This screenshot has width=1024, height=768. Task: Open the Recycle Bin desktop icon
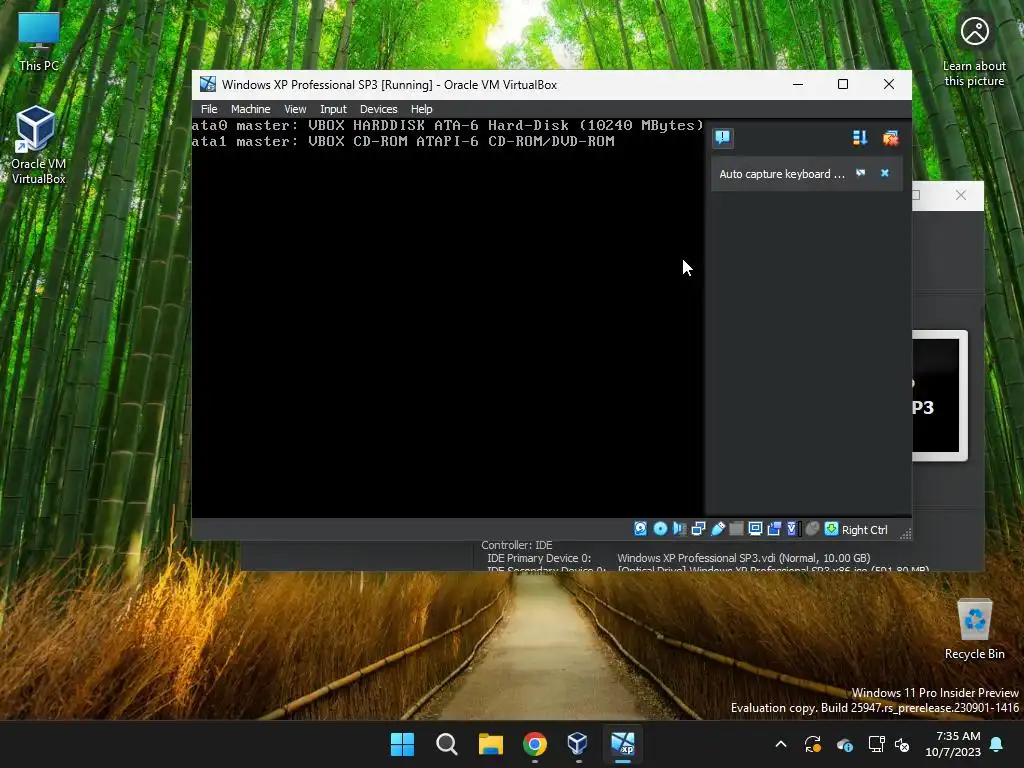click(974, 629)
